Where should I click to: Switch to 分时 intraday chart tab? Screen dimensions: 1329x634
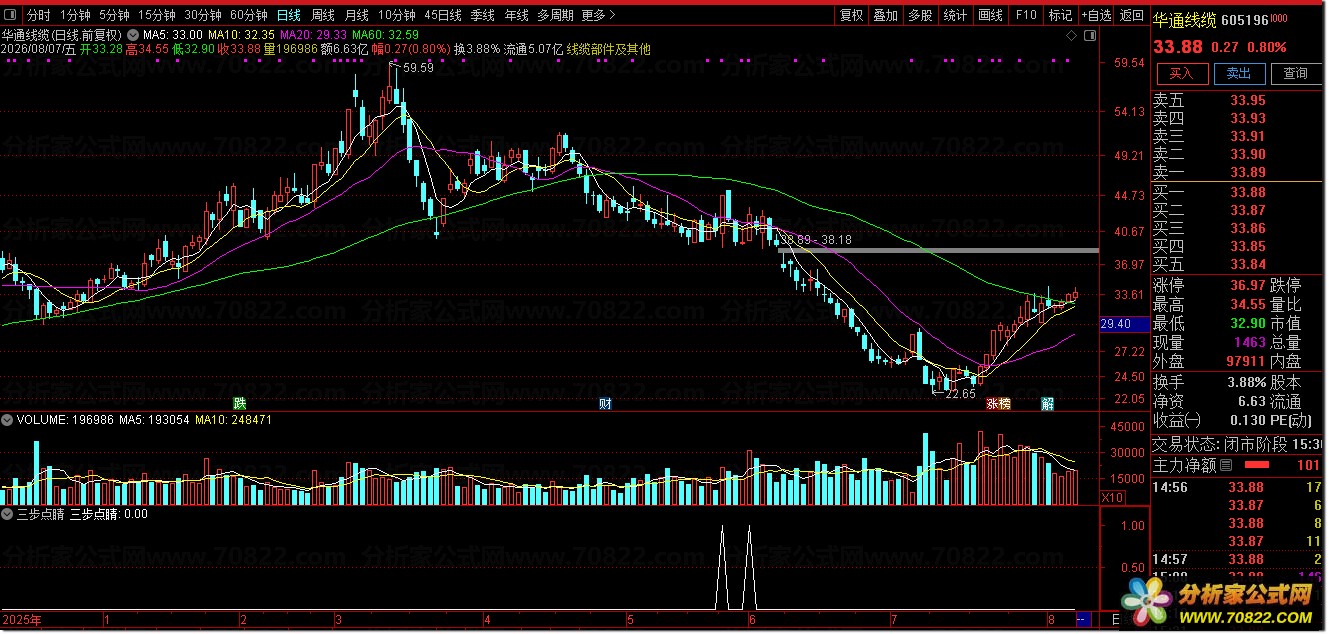click(x=38, y=15)
